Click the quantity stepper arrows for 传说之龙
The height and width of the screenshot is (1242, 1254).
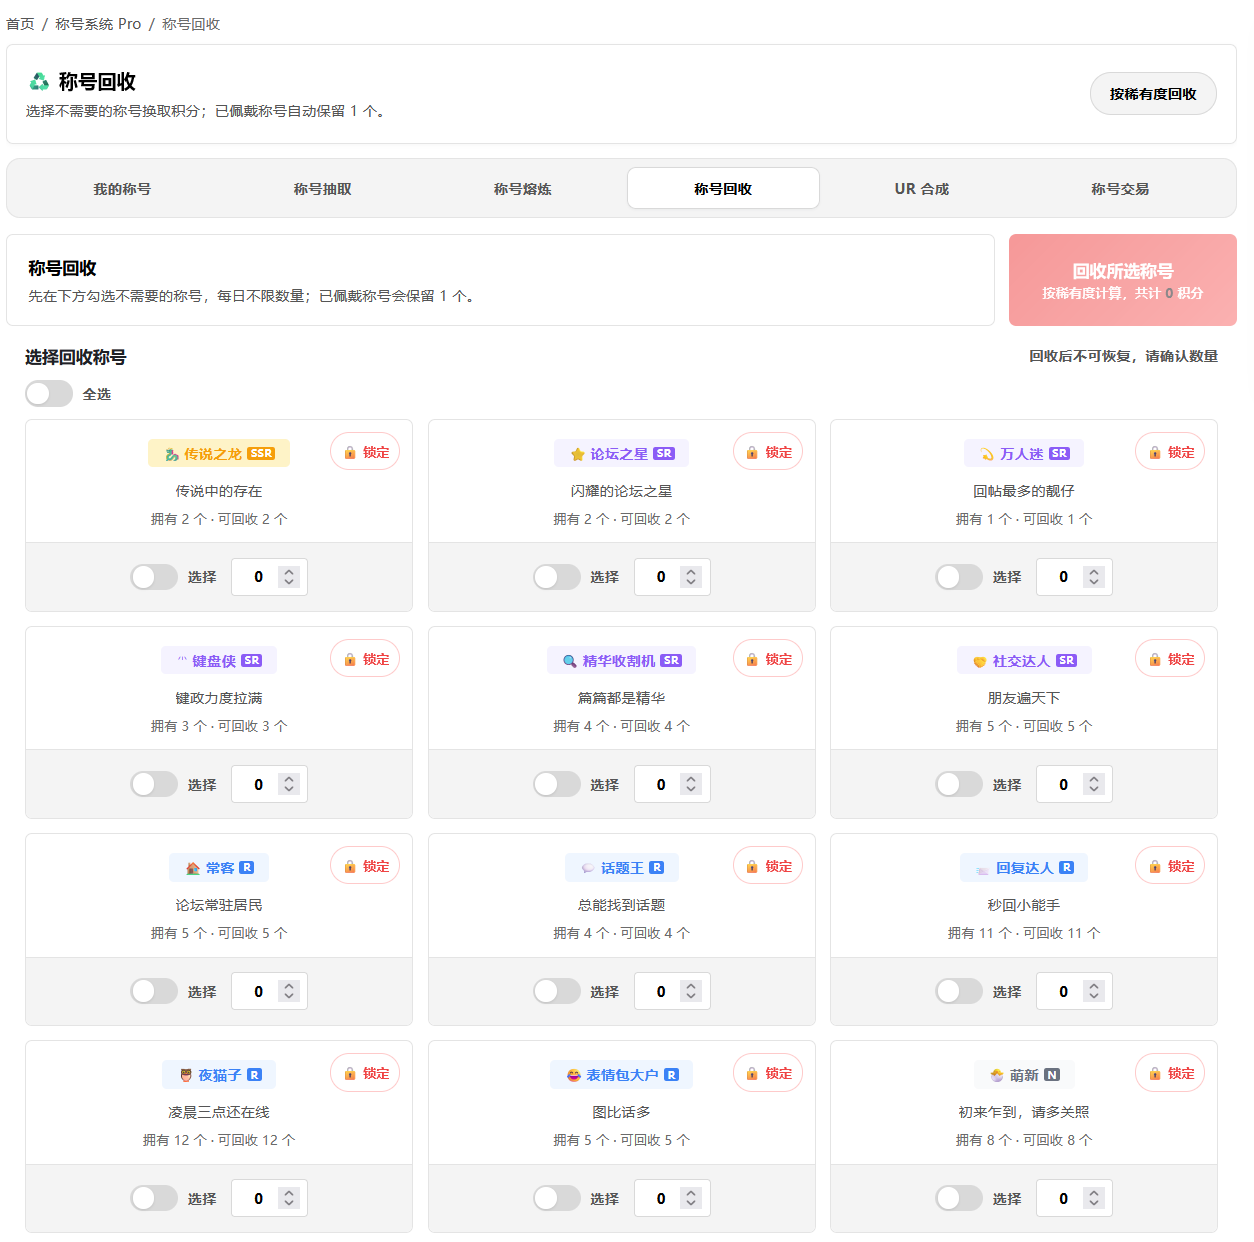pyautogui.click(x=289, y=577)
